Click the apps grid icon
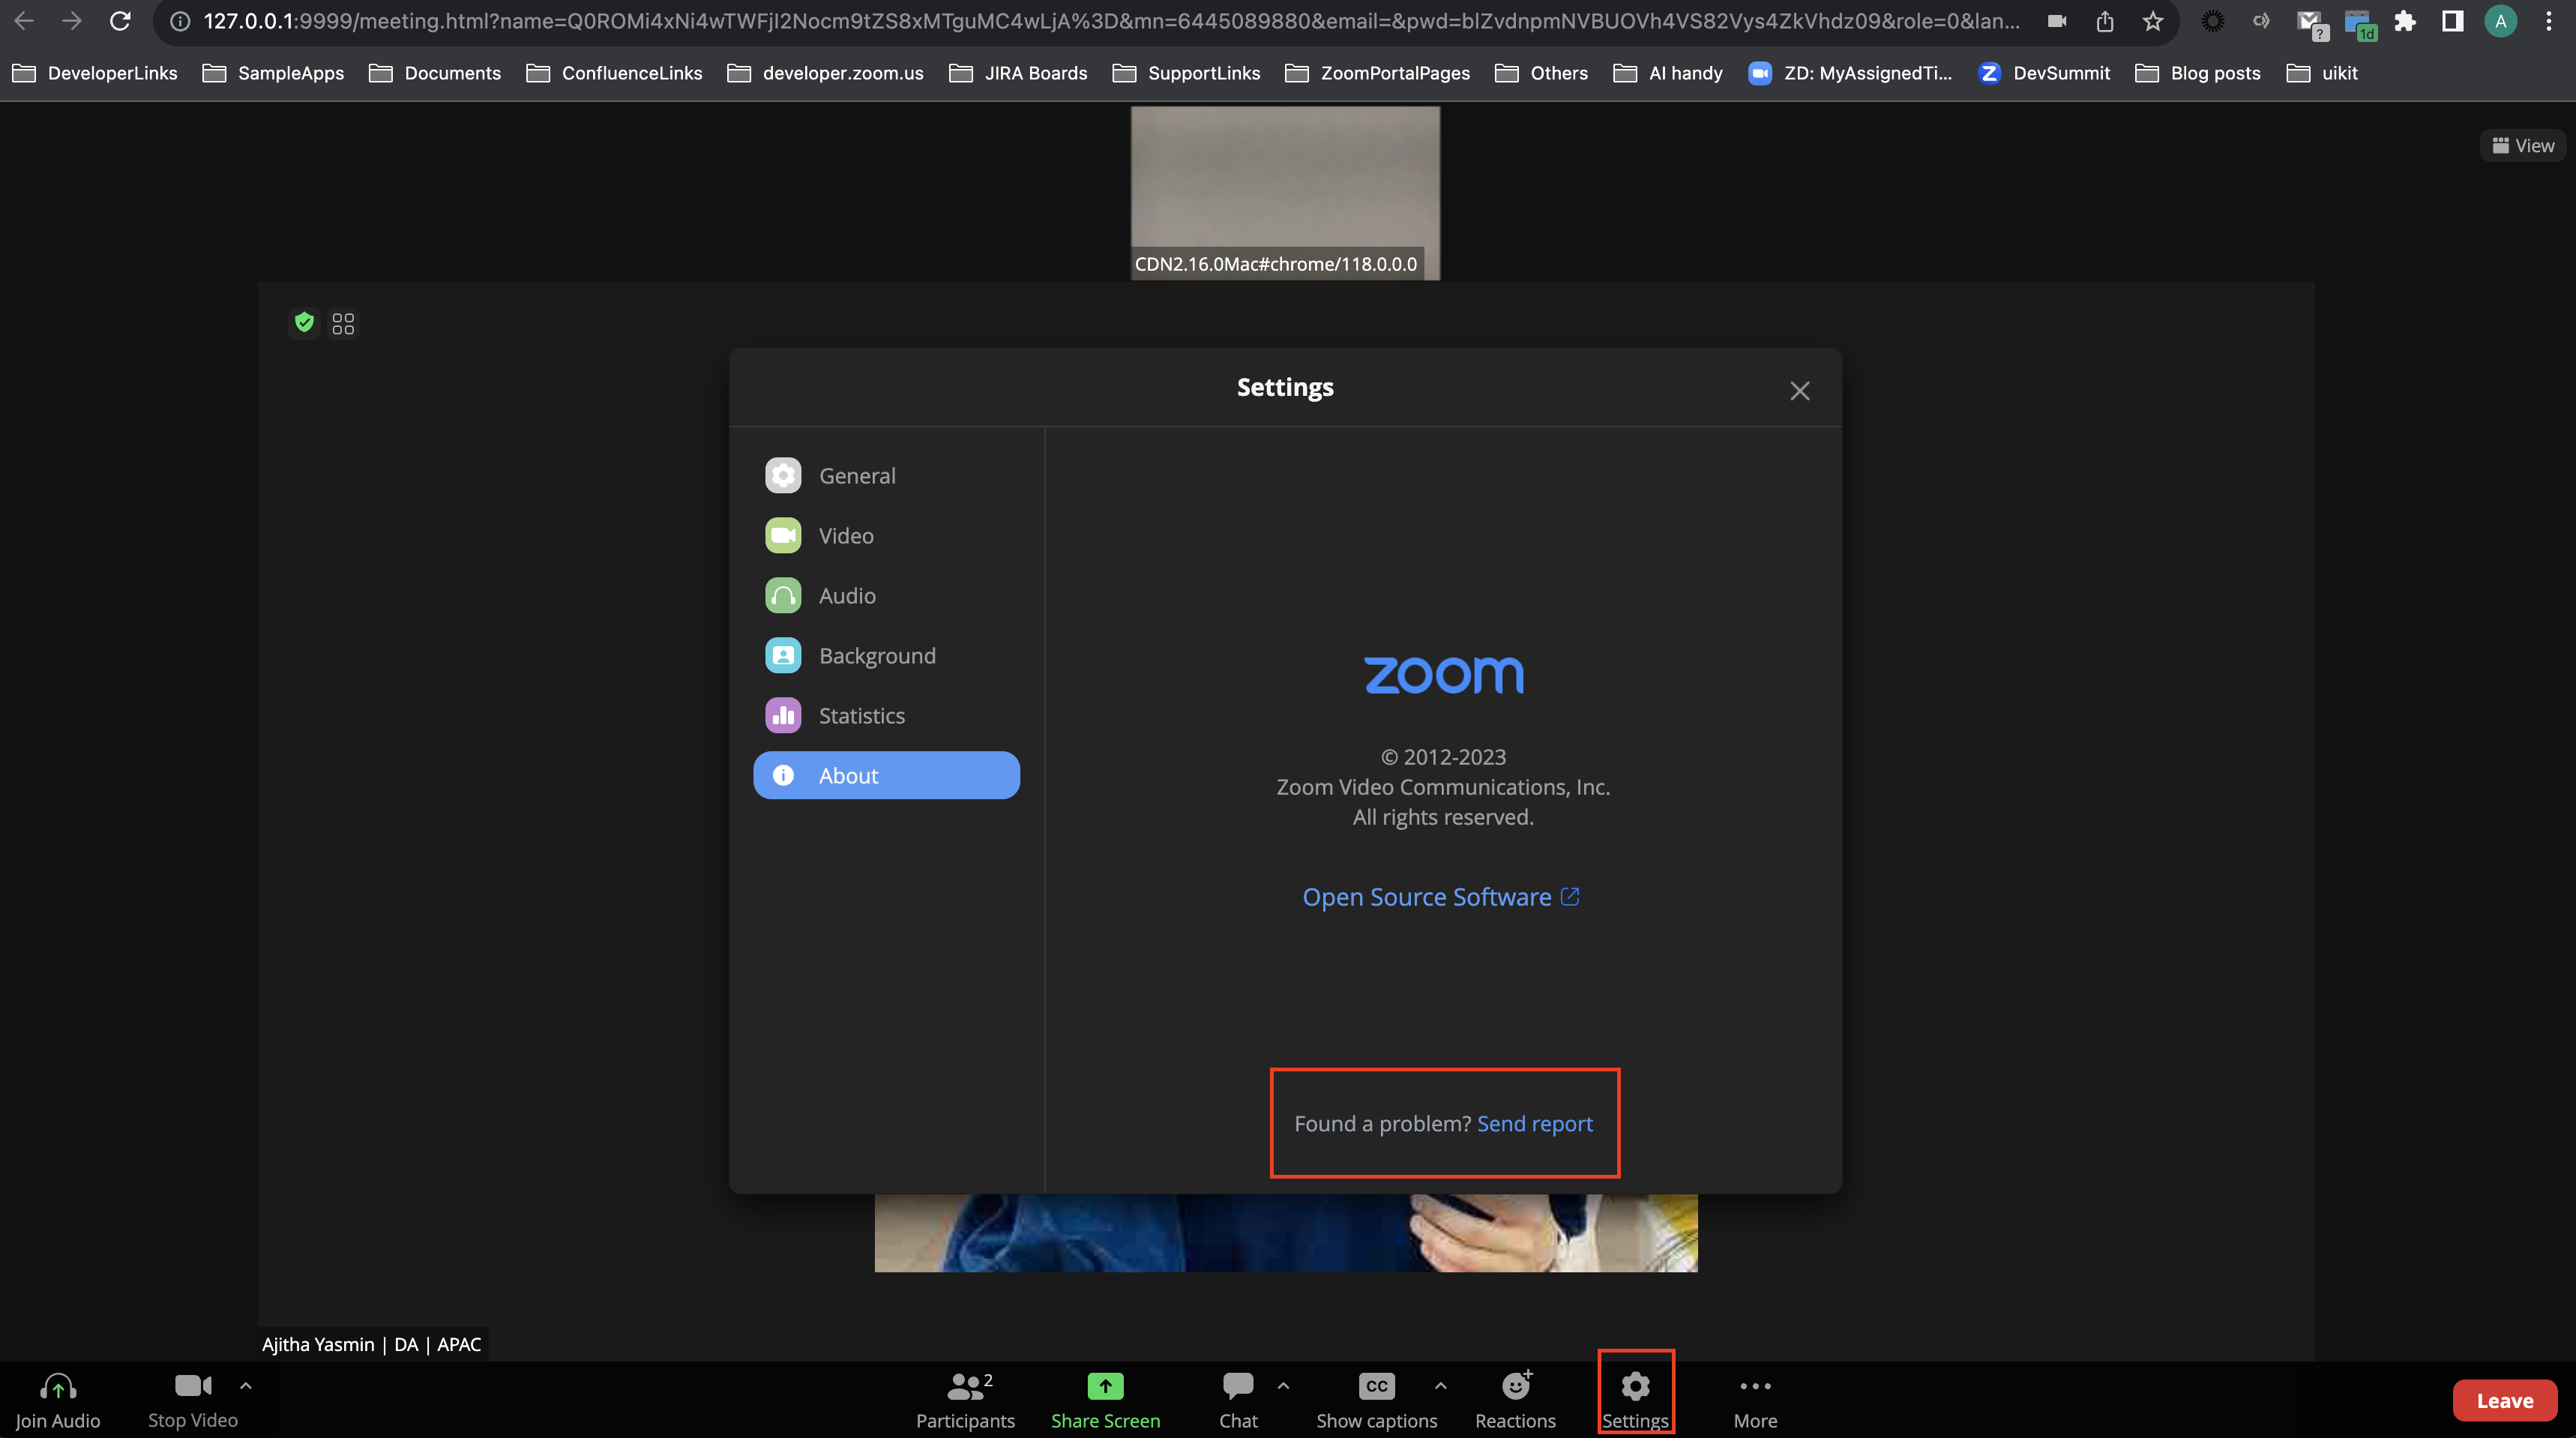Image resolution: width=2576 pixels, height=1438 pixels. pyautogui.click(x=343, y=324)
